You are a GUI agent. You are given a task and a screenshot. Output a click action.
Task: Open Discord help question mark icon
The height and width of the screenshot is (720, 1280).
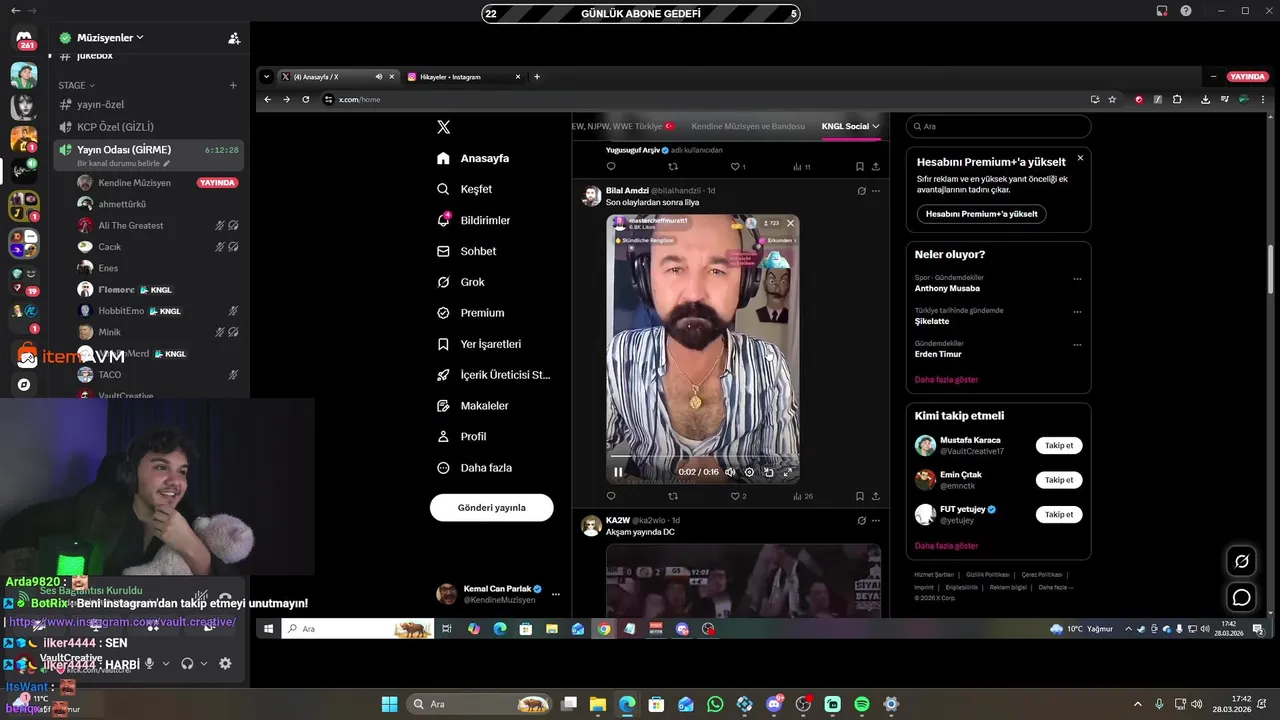point(1186,11)
